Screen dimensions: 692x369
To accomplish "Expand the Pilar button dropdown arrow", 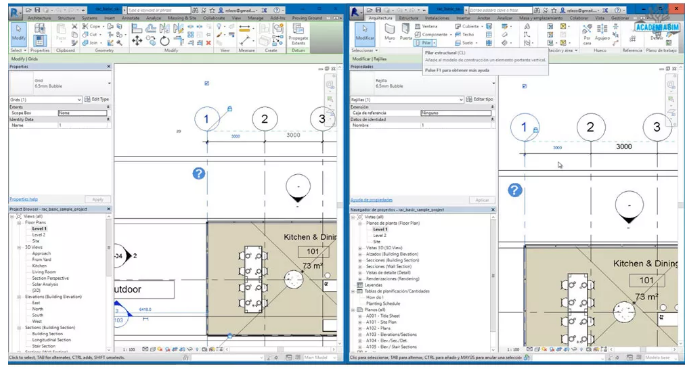I will click(434, 43).
